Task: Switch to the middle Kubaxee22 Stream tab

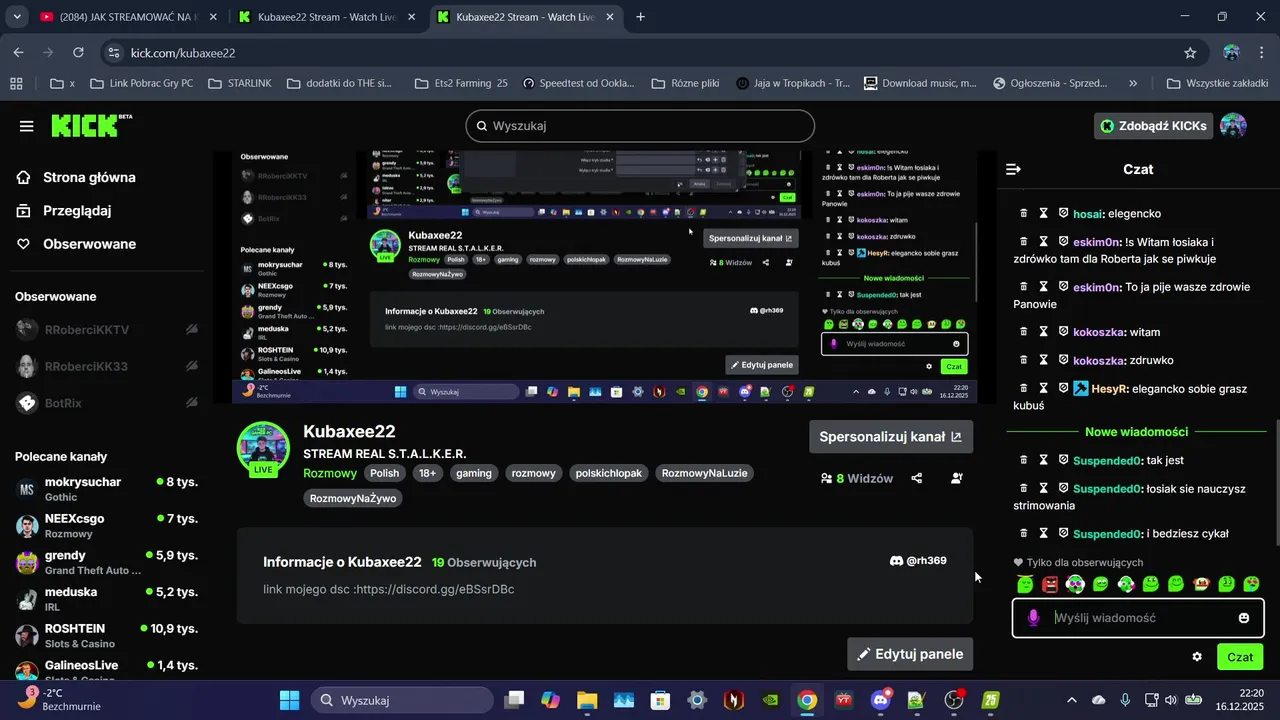Action: point(327,17)
